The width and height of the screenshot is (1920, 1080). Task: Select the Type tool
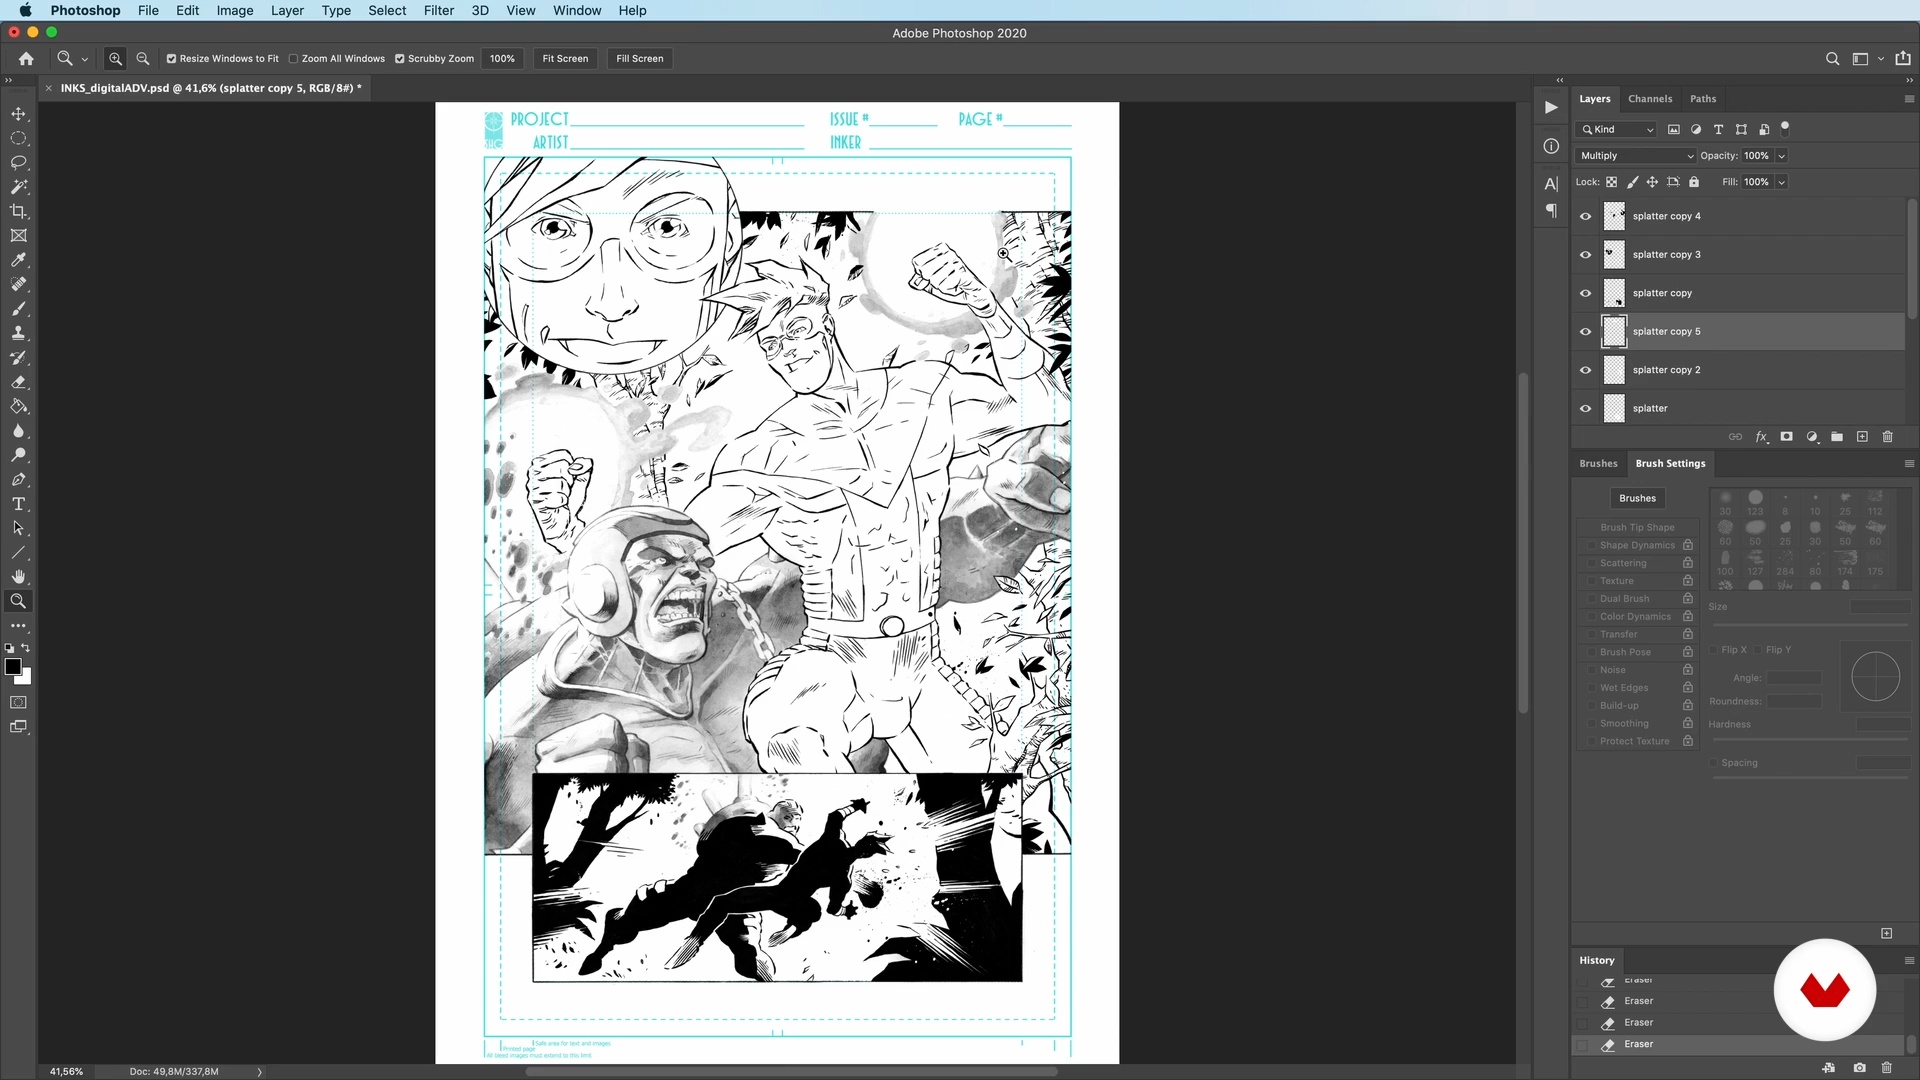coord(18,504)
